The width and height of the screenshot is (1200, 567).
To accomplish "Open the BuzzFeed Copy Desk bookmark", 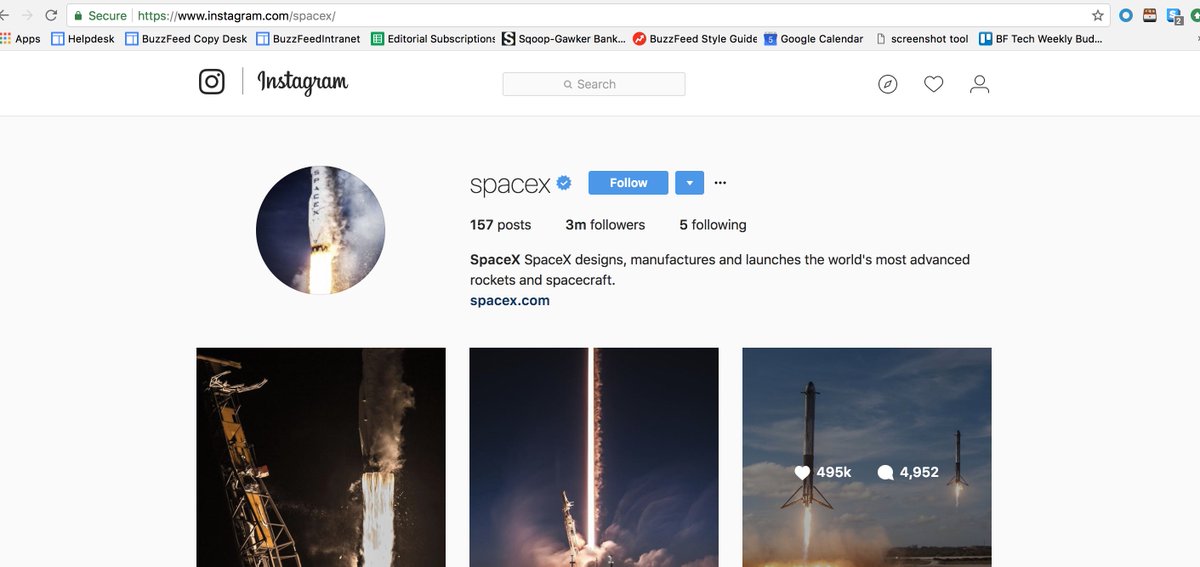I will click(186, 39).
